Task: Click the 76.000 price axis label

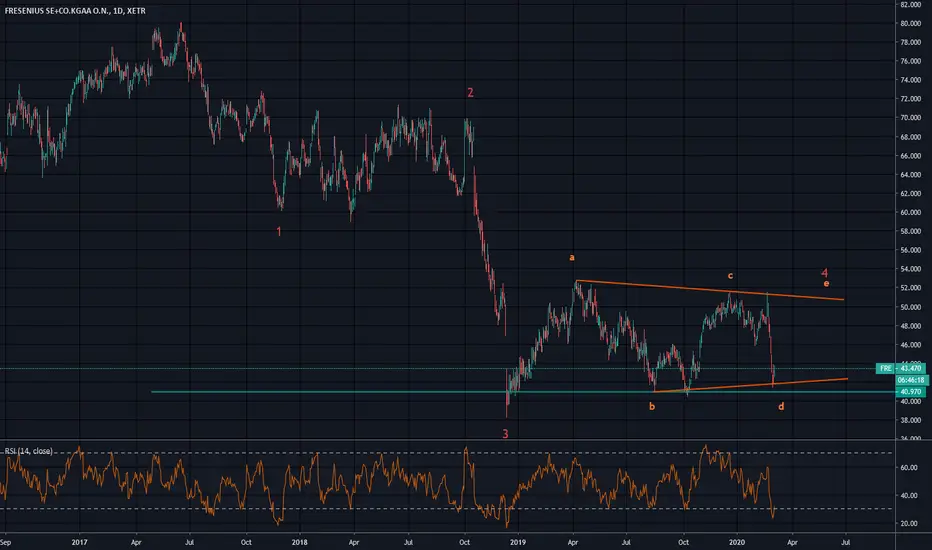Action: (911, 61)
